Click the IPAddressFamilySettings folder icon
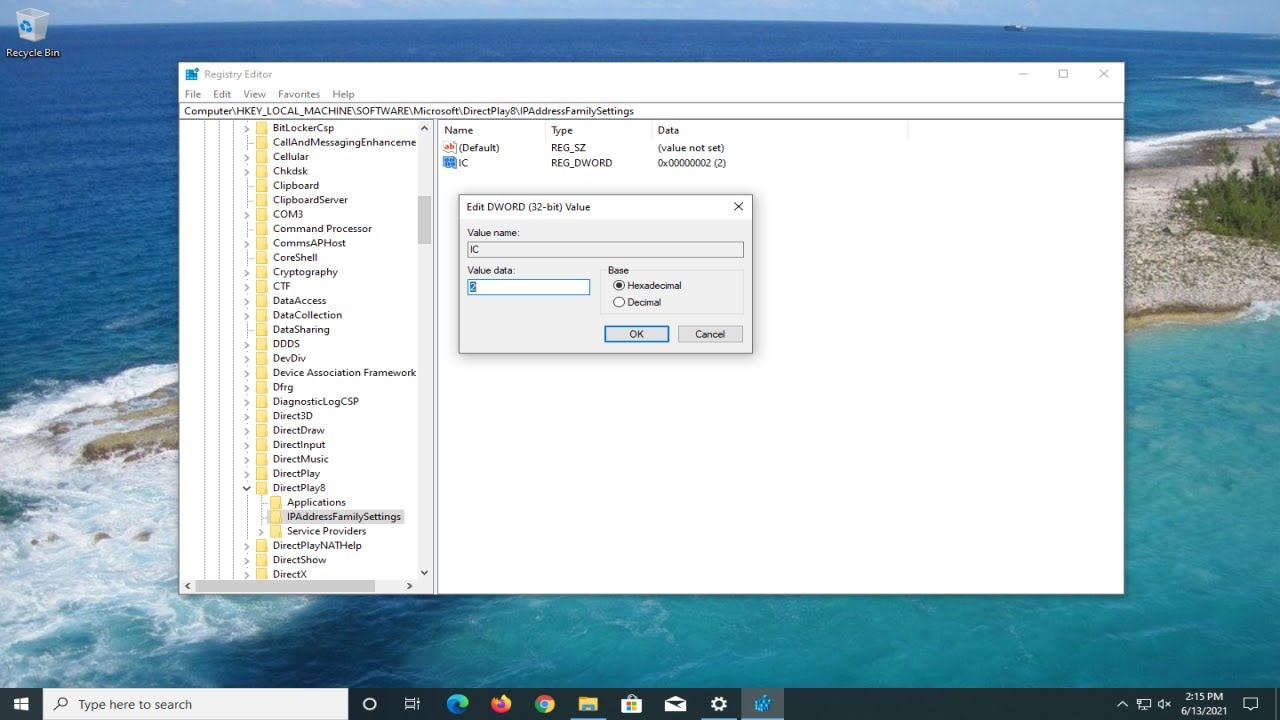Viewport: 1280px width, 720px height. [277, 517]
